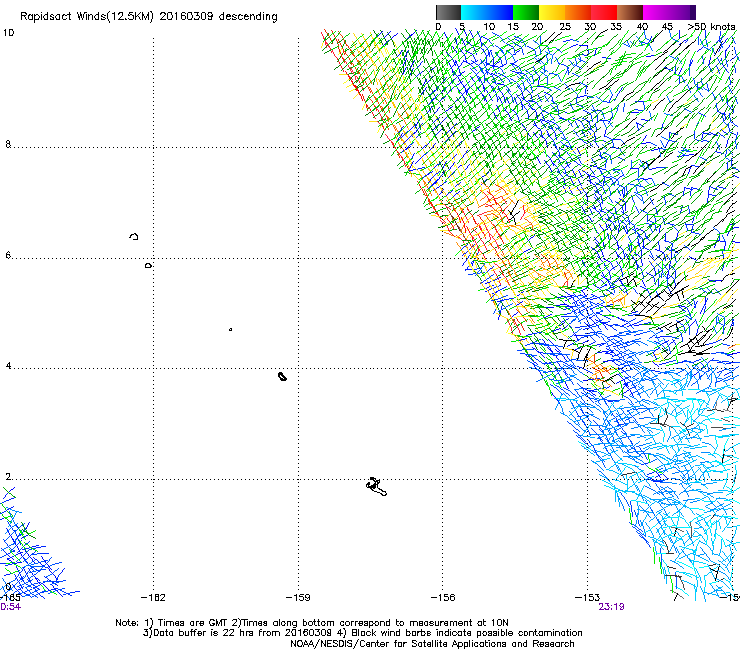Click the longitude label '-153' on the bottom axis
The width and height of the screenshot is (740, 650).
[588, 598]
